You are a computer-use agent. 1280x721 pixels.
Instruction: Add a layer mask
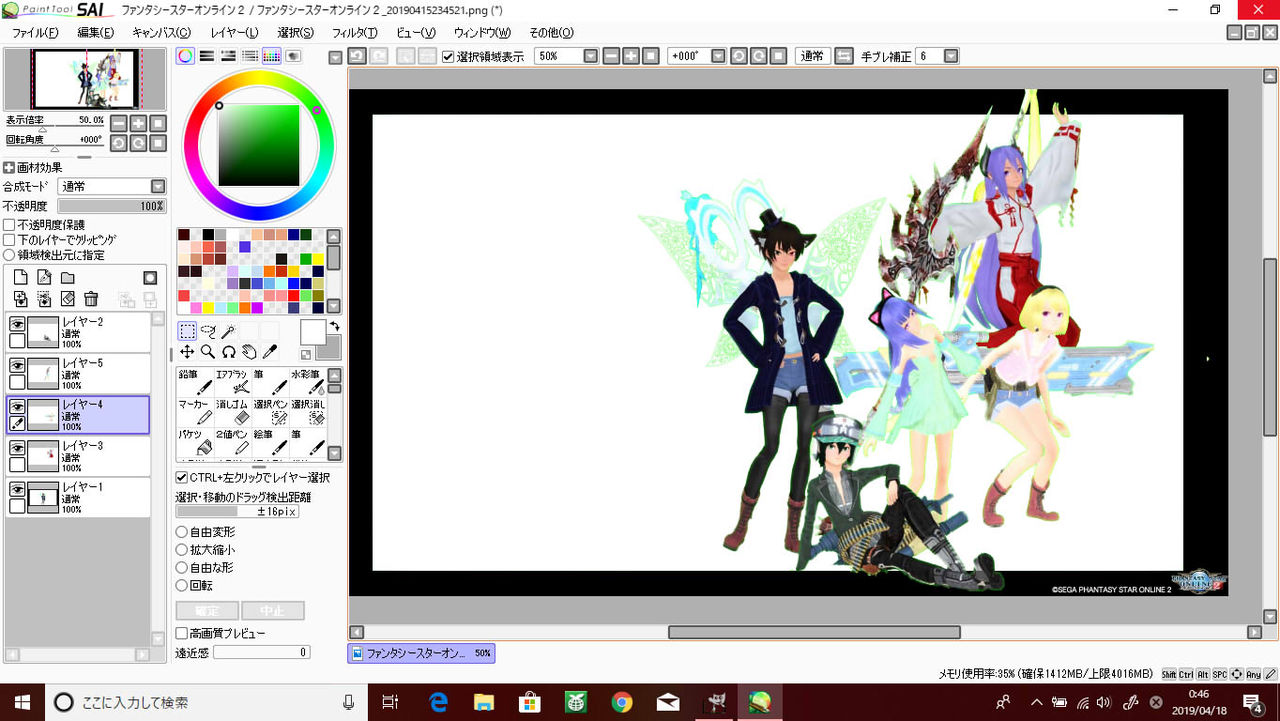point(150,277)
